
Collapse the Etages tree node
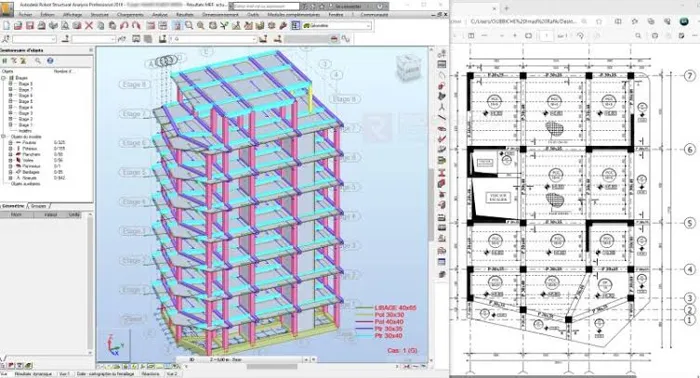[4, 78]
